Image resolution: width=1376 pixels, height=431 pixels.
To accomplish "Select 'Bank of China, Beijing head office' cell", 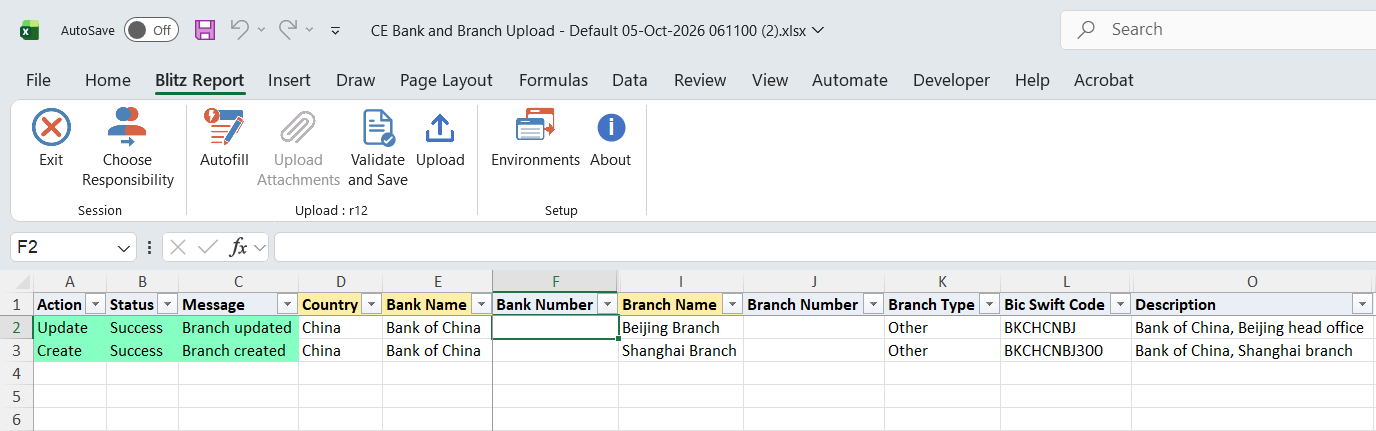I will click(x=1253, y=327).
